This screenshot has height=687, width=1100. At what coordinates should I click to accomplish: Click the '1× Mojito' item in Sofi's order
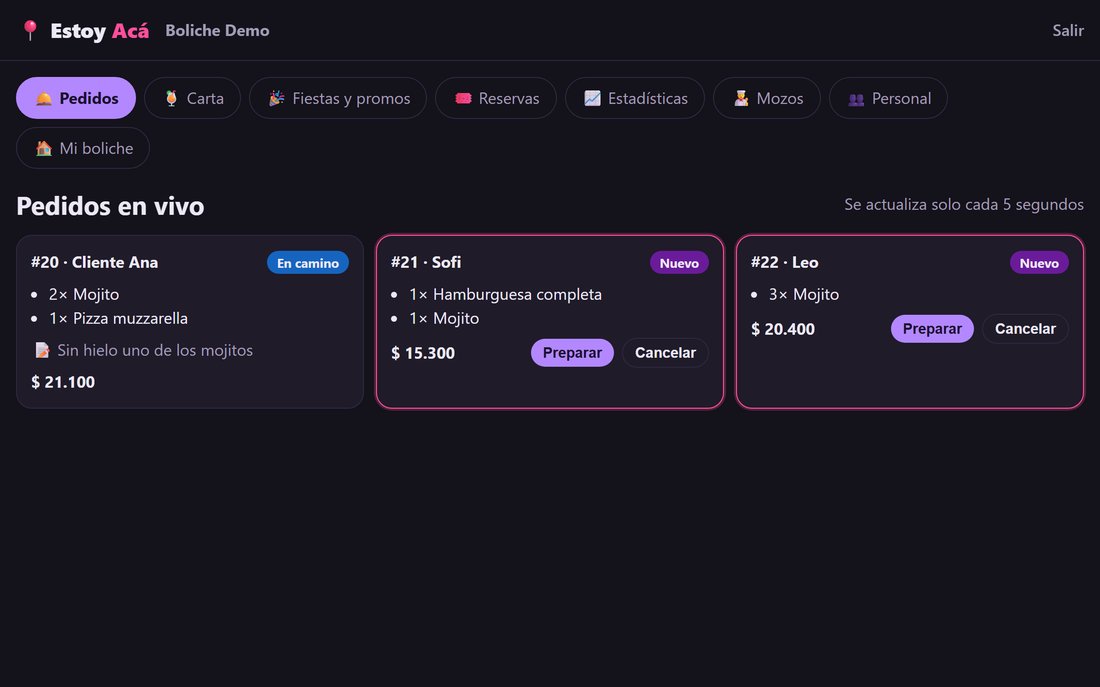[444, 318]
